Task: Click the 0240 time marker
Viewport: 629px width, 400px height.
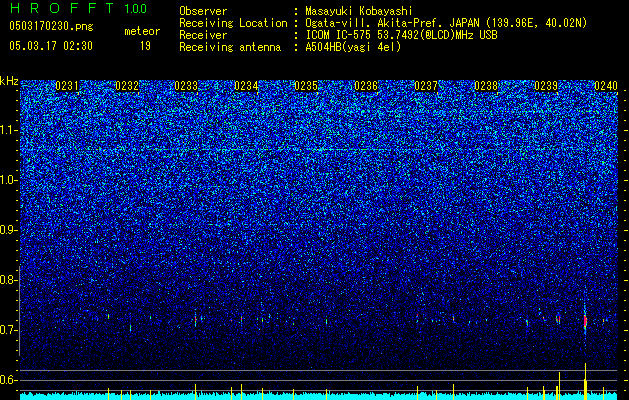Action: 606,86
